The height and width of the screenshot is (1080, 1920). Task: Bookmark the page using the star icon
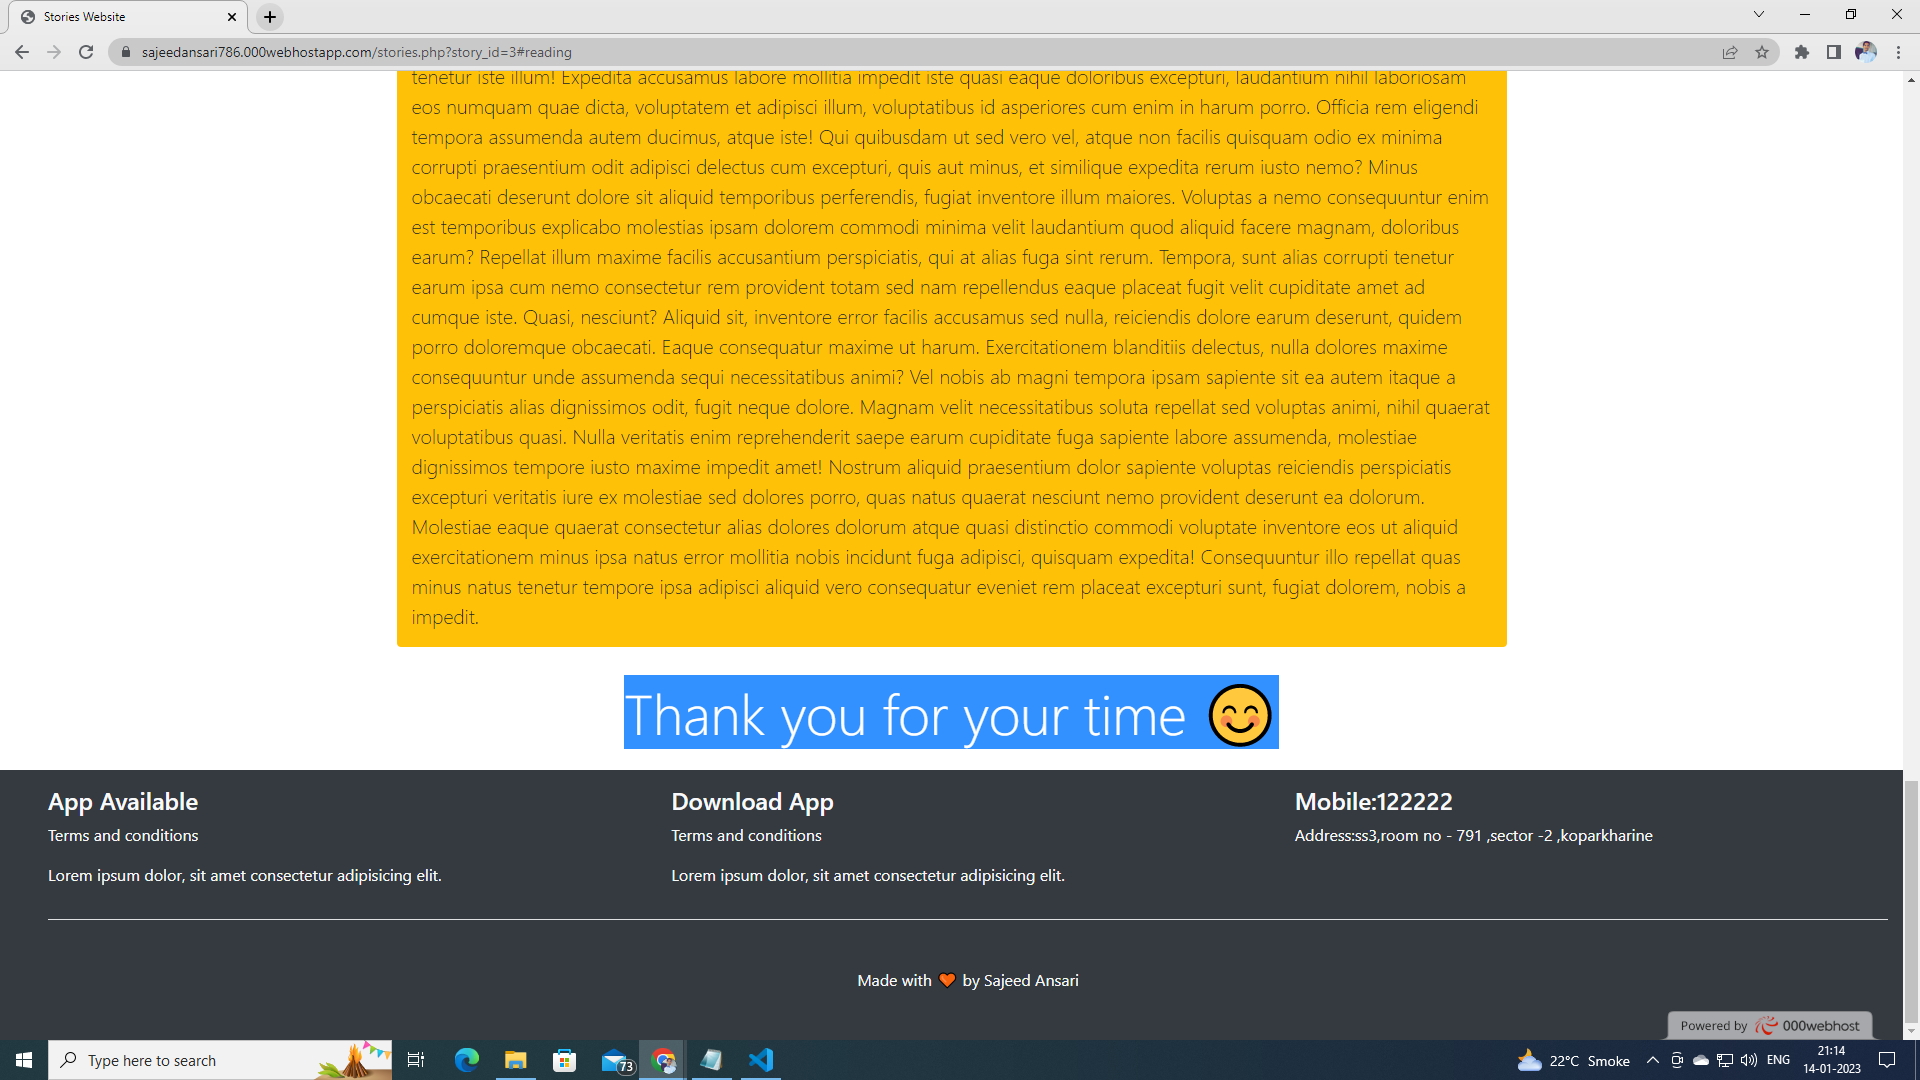[x=1761, y=52]
